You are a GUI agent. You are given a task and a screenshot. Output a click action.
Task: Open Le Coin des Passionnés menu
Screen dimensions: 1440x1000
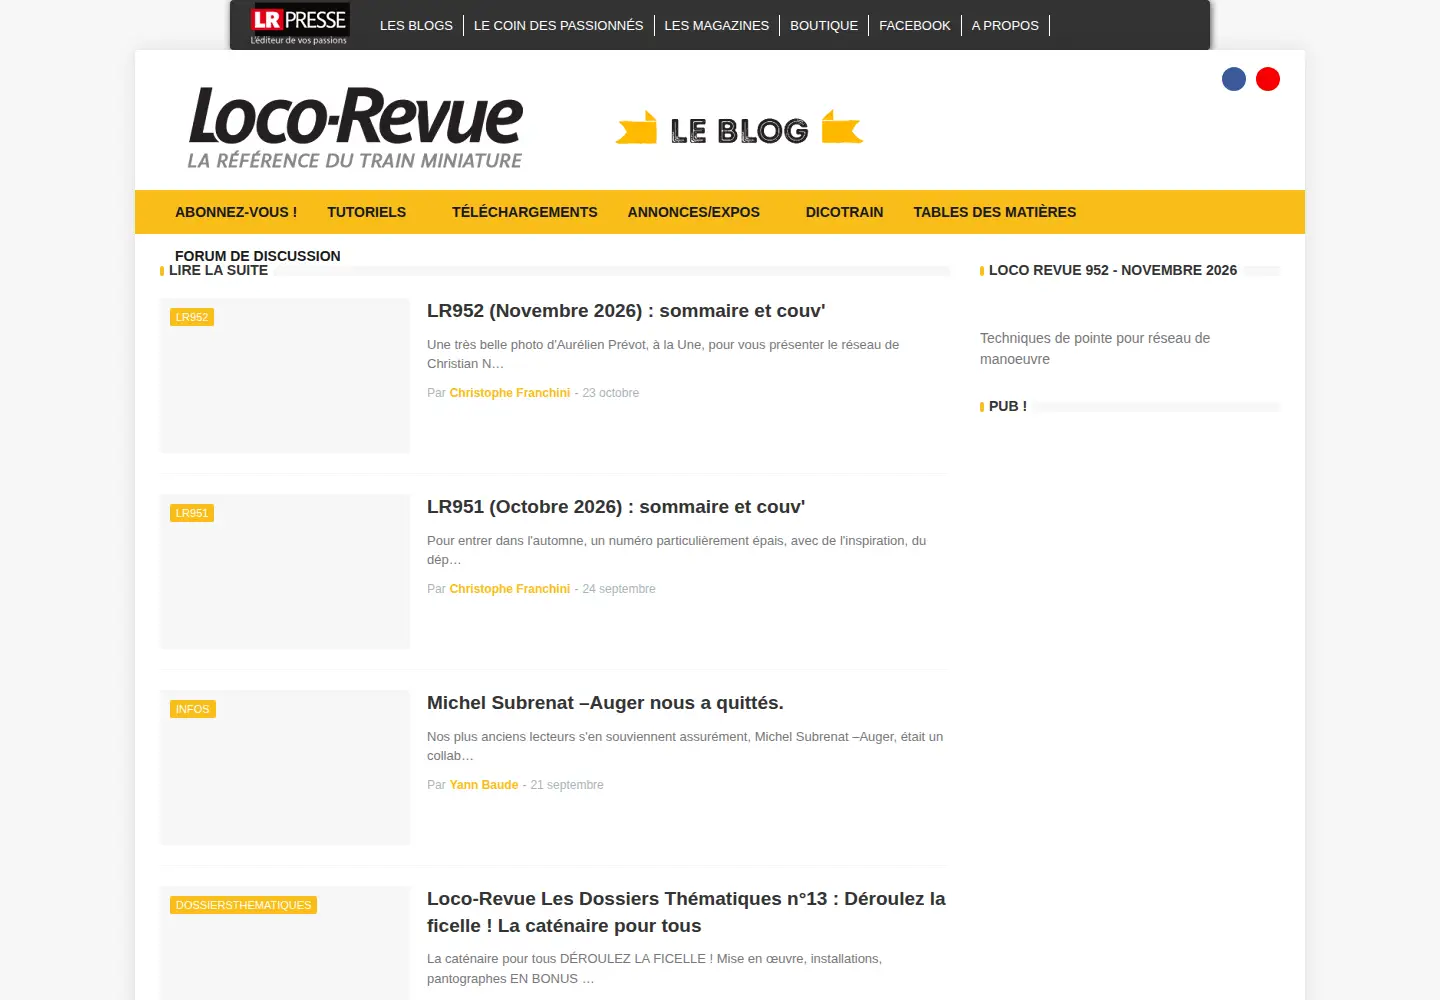tap(558, 25)
